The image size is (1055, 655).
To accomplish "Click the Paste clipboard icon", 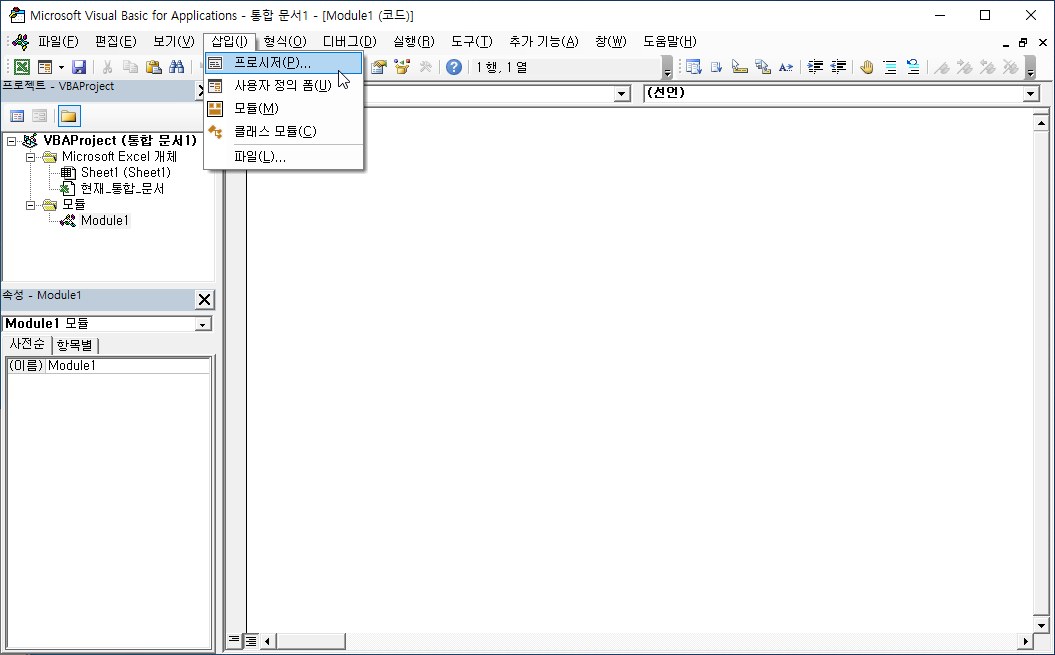I will [x=154, y=67].
